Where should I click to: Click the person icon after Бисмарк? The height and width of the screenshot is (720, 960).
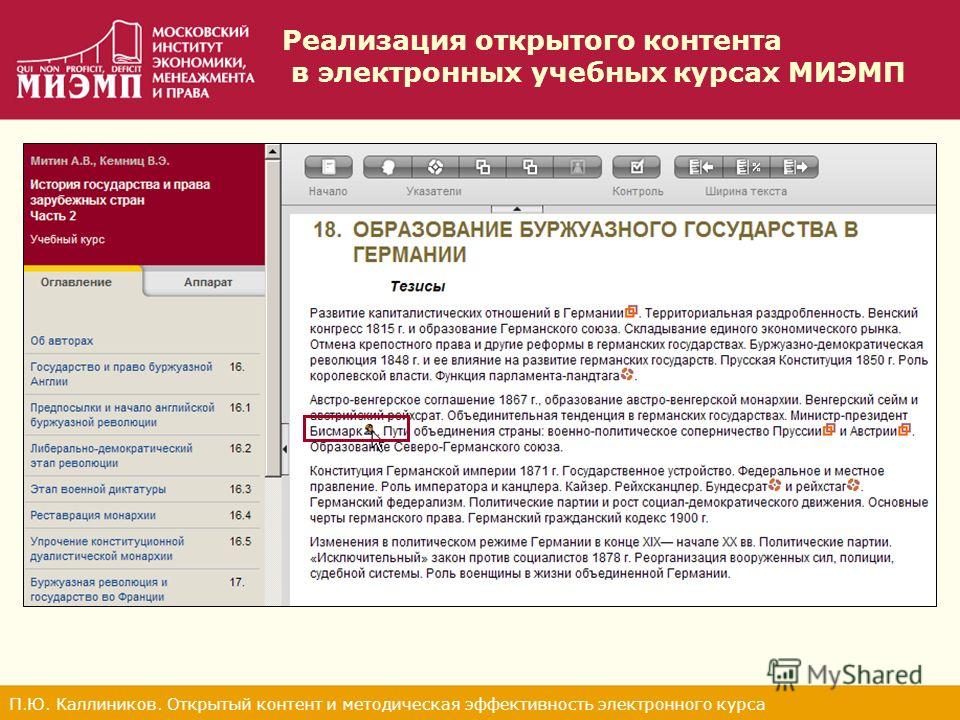tap(369, 430)
